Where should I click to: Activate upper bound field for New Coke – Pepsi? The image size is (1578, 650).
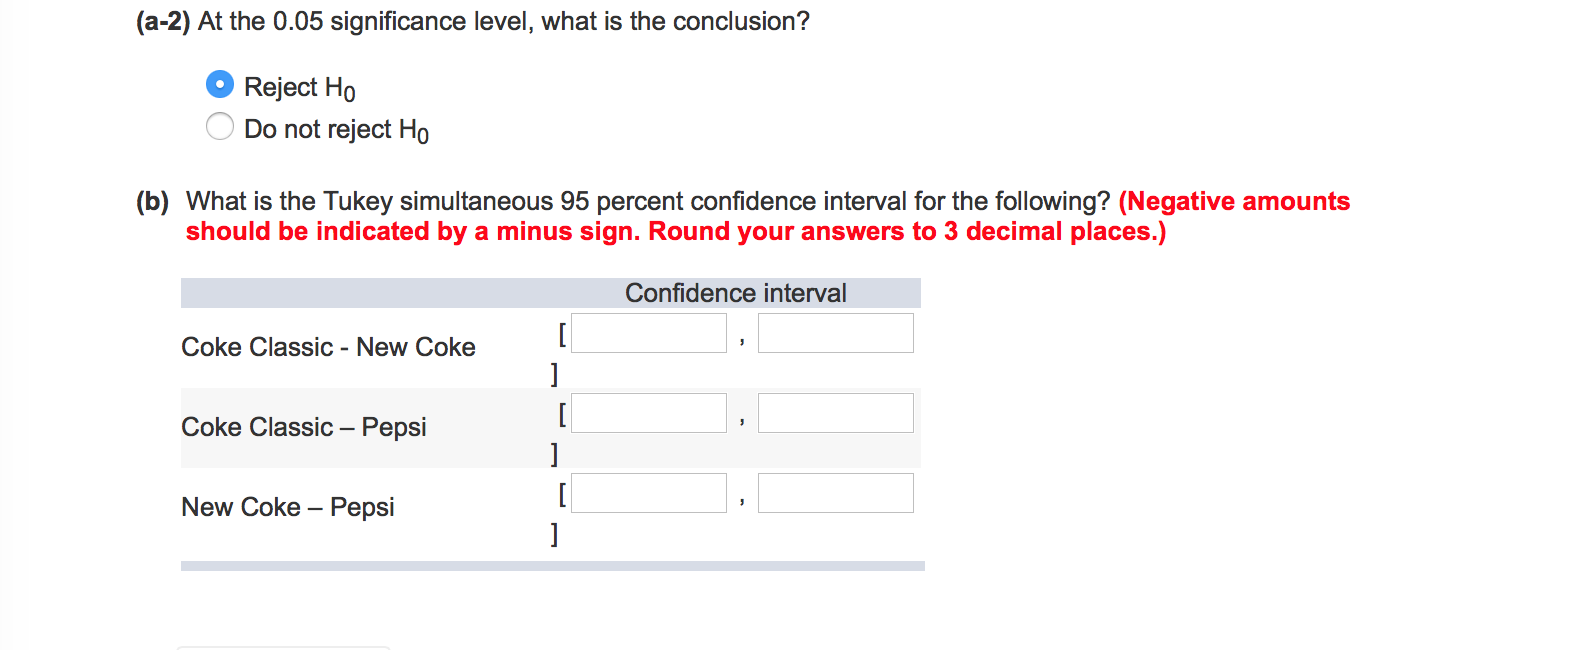(x=835, y=493)
